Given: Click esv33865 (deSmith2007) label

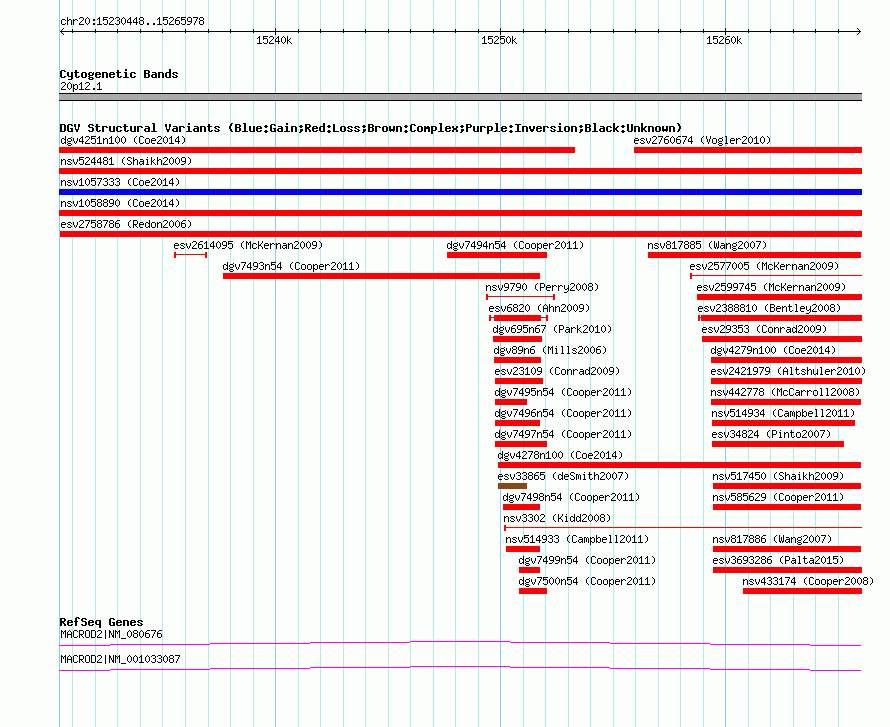Looking at the screenshot, I should click(563, 476).
